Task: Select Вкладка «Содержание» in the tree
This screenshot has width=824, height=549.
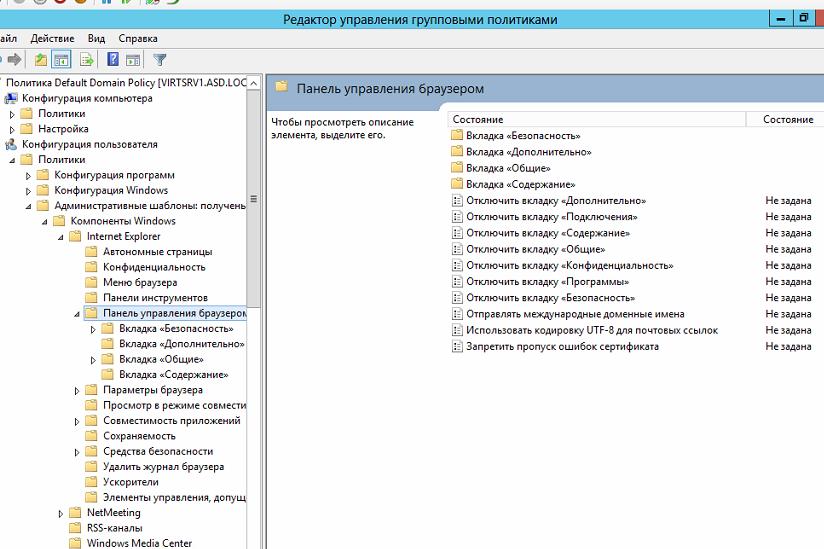Action: tap(173, 375)
